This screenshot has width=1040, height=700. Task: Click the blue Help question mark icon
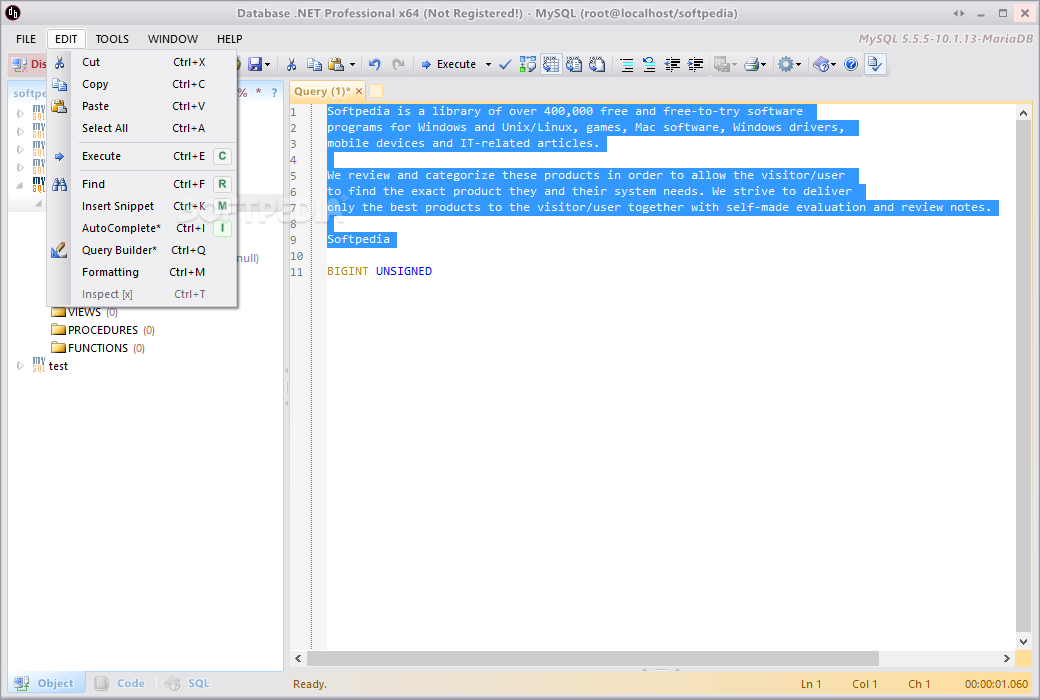[x=851, y=64]
